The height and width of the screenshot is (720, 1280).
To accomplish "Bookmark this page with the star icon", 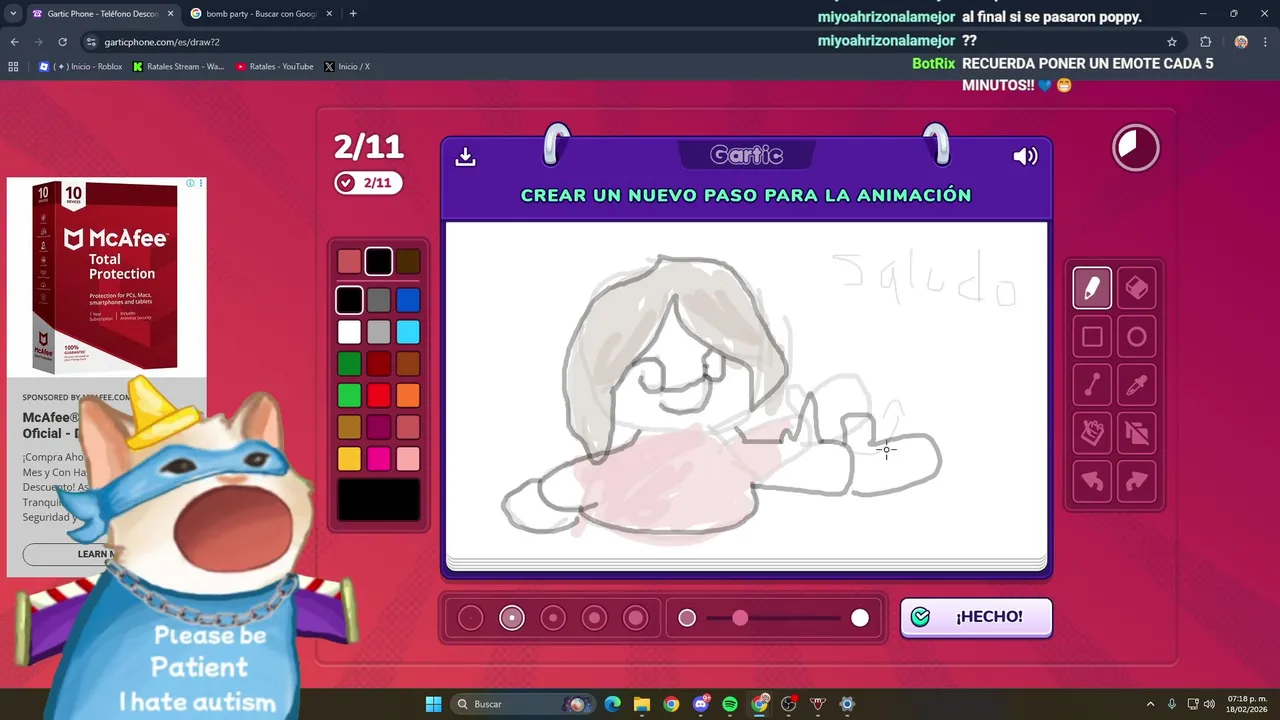I will point(1172,42).
